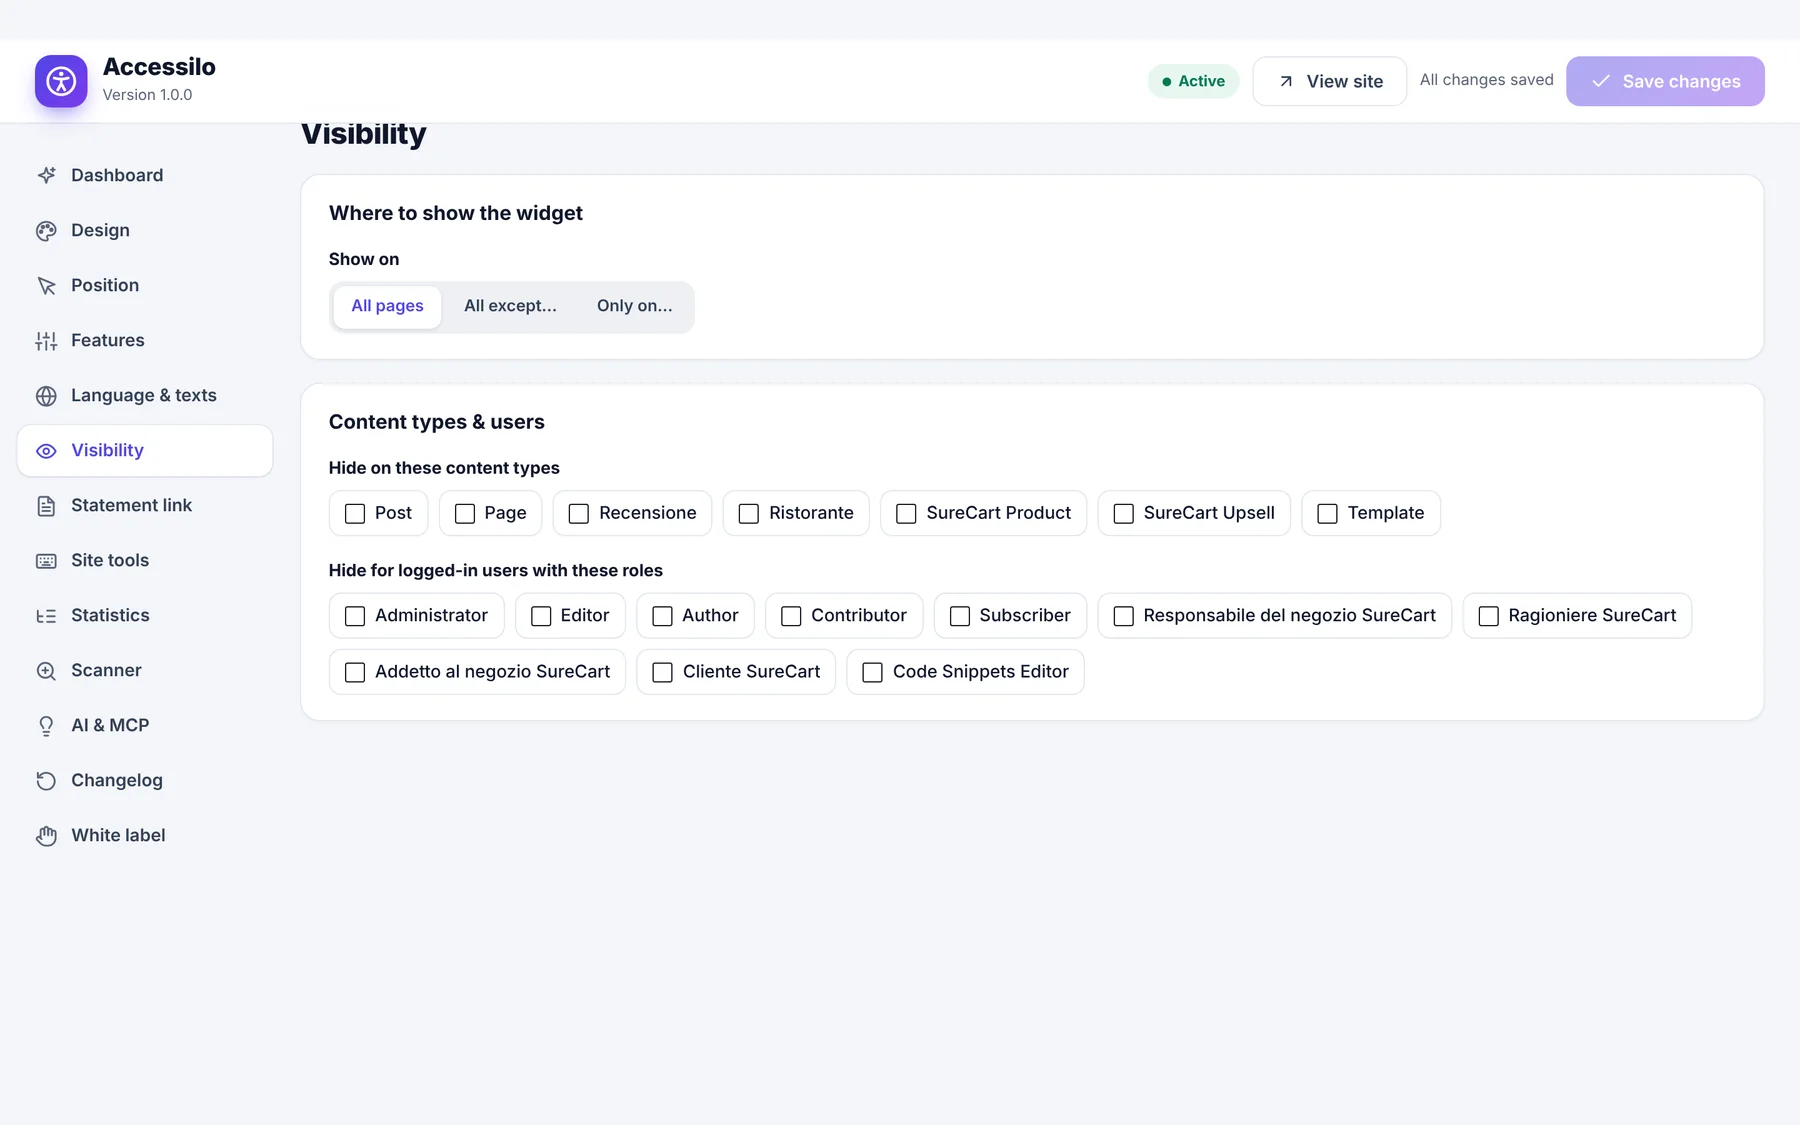1800x1125 pixels.
Task: Select the Only on... option
Action: pos(635,307)
